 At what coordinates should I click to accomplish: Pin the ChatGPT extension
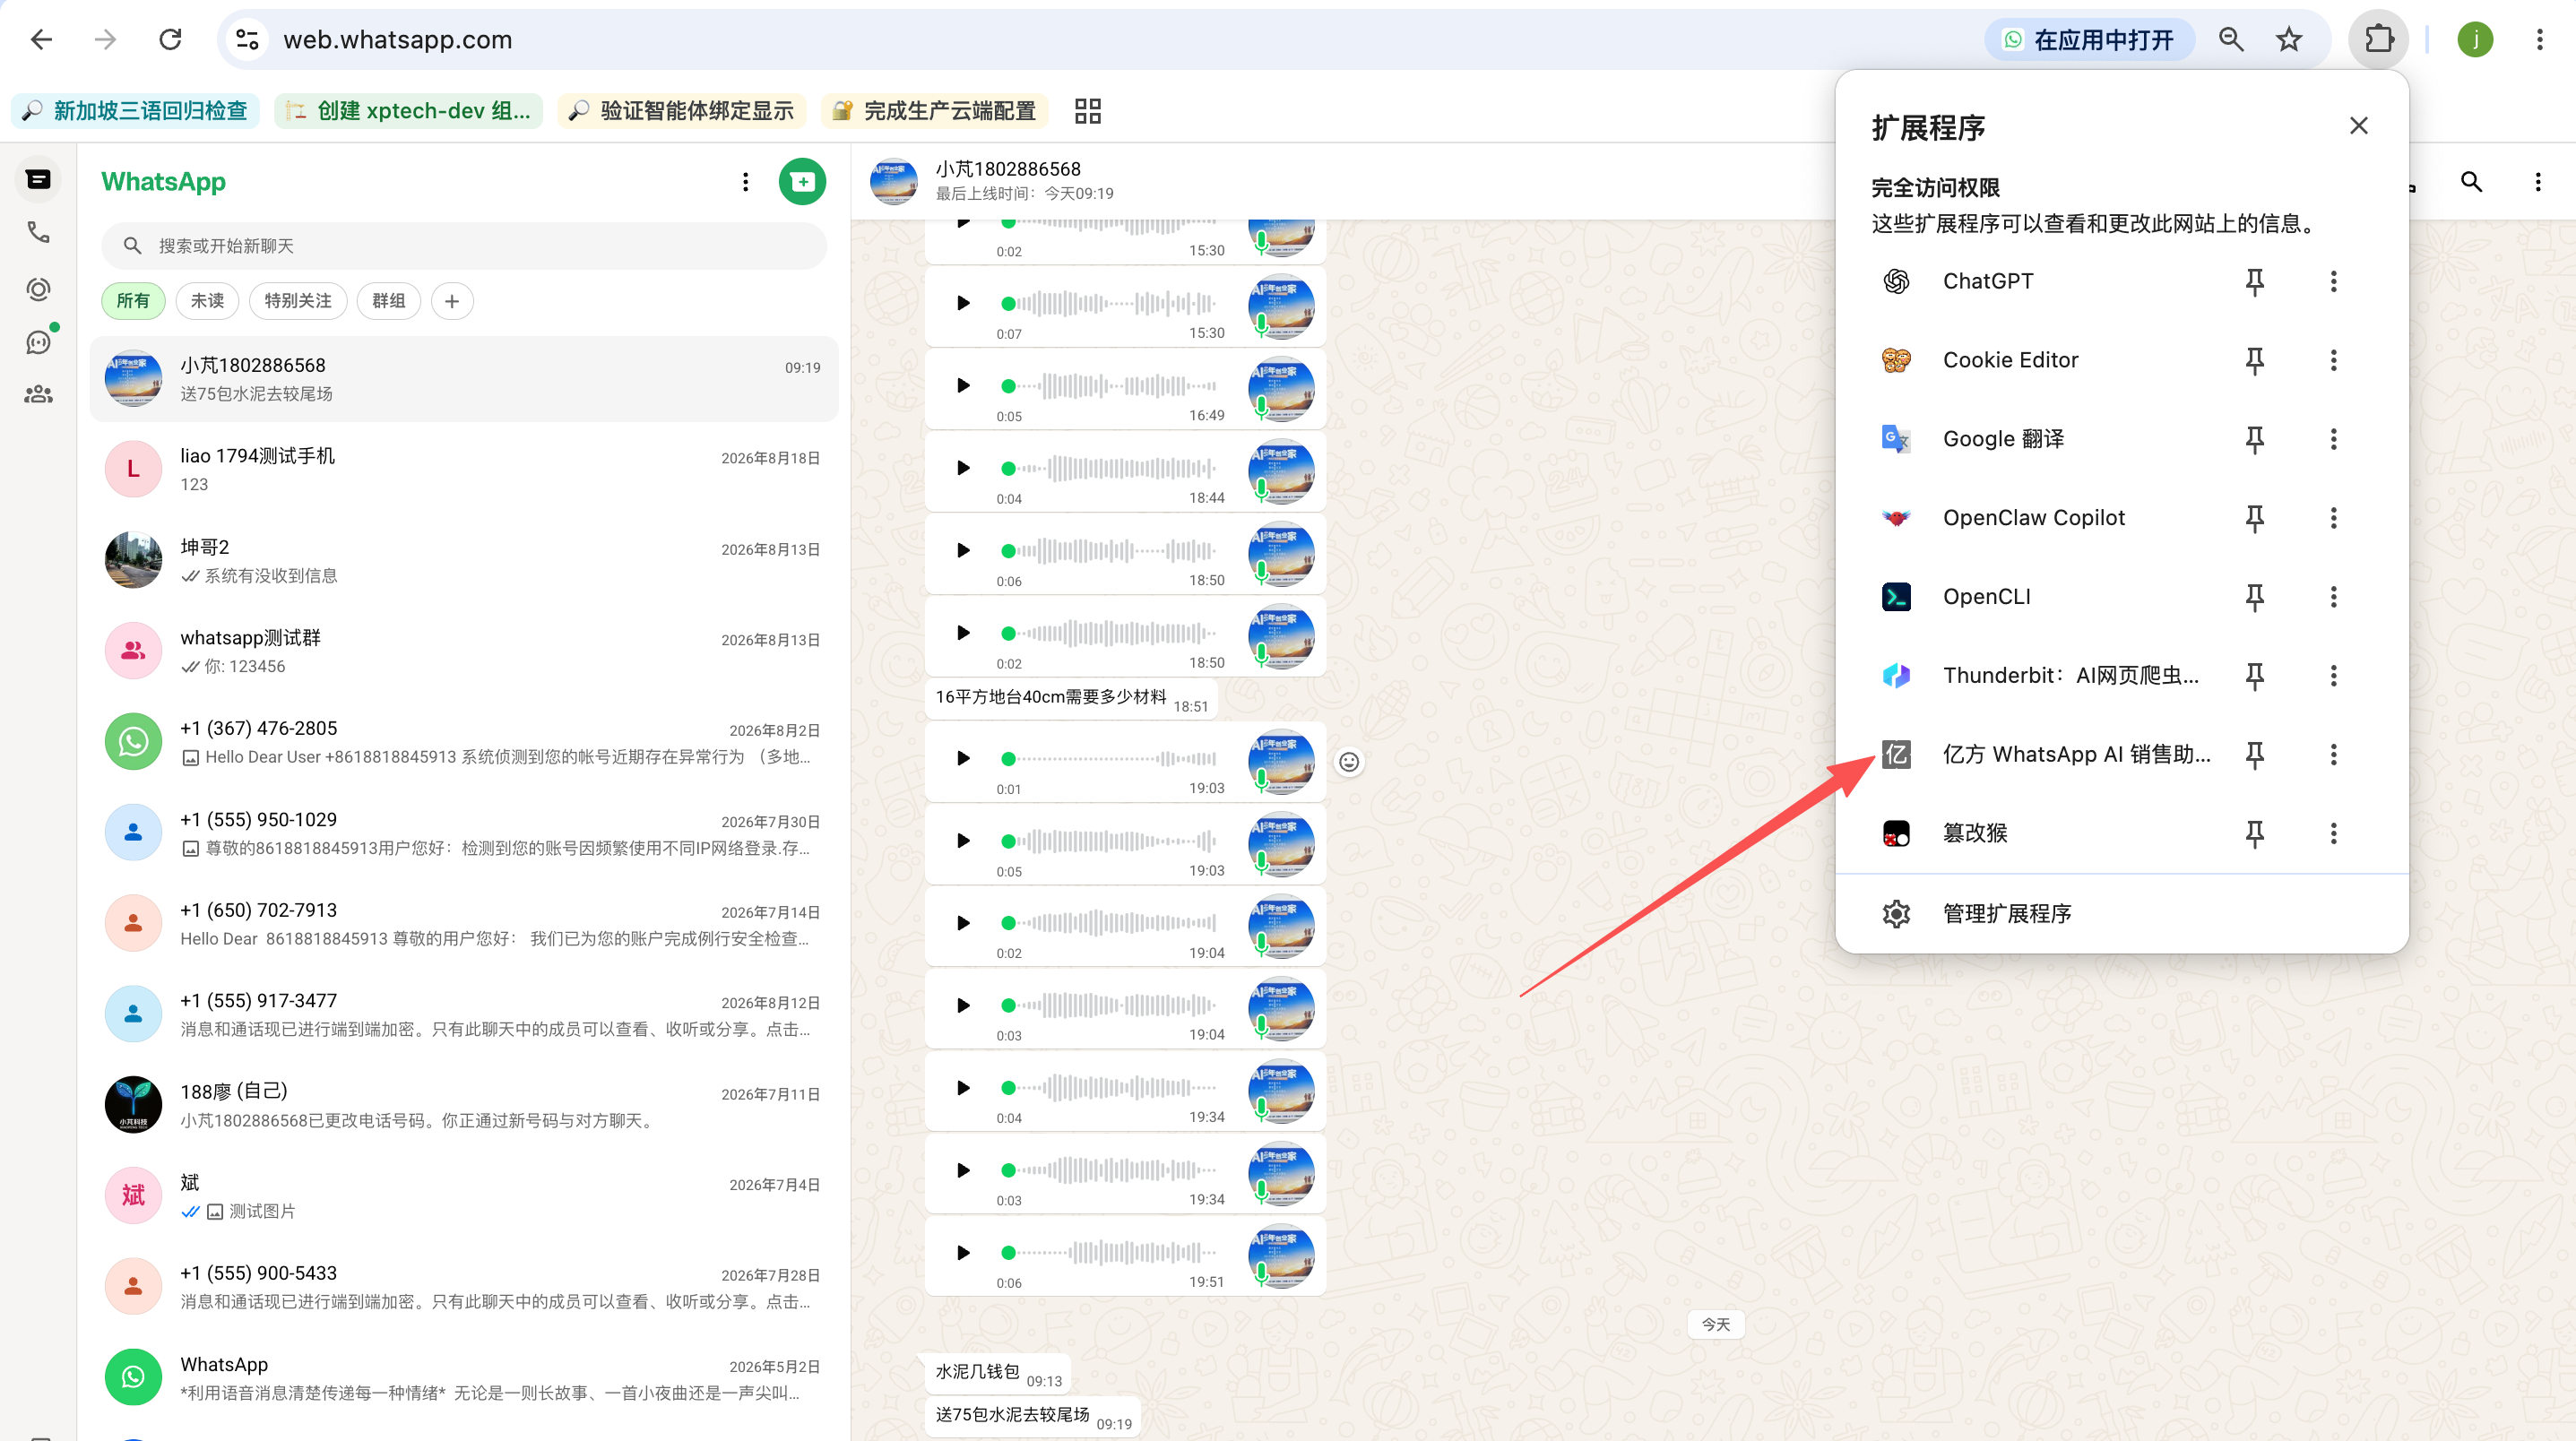2254,282
